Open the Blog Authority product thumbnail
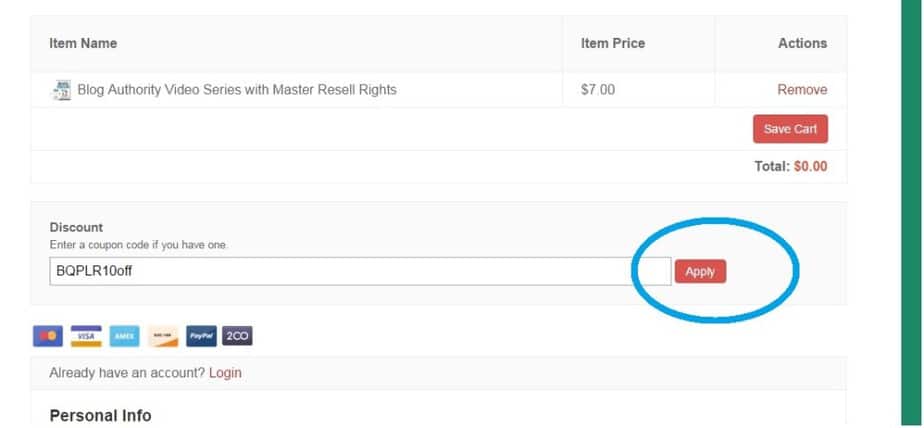The width and height of the screenshot is (924, 428). pos(61,90)
